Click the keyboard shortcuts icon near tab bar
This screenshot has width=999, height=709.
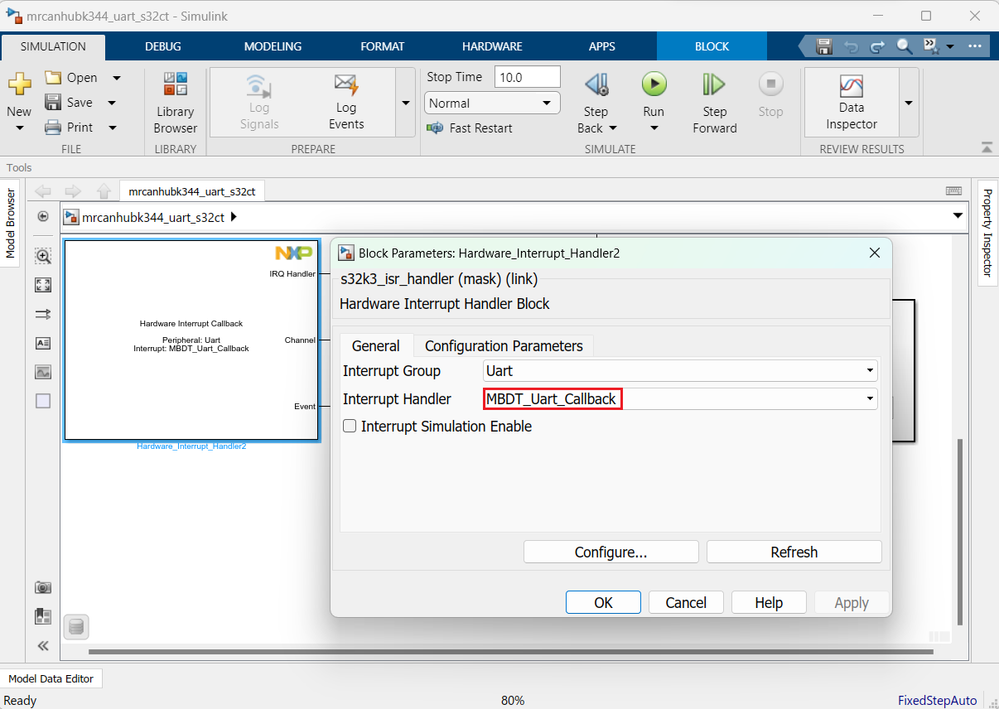pos(954,190)
